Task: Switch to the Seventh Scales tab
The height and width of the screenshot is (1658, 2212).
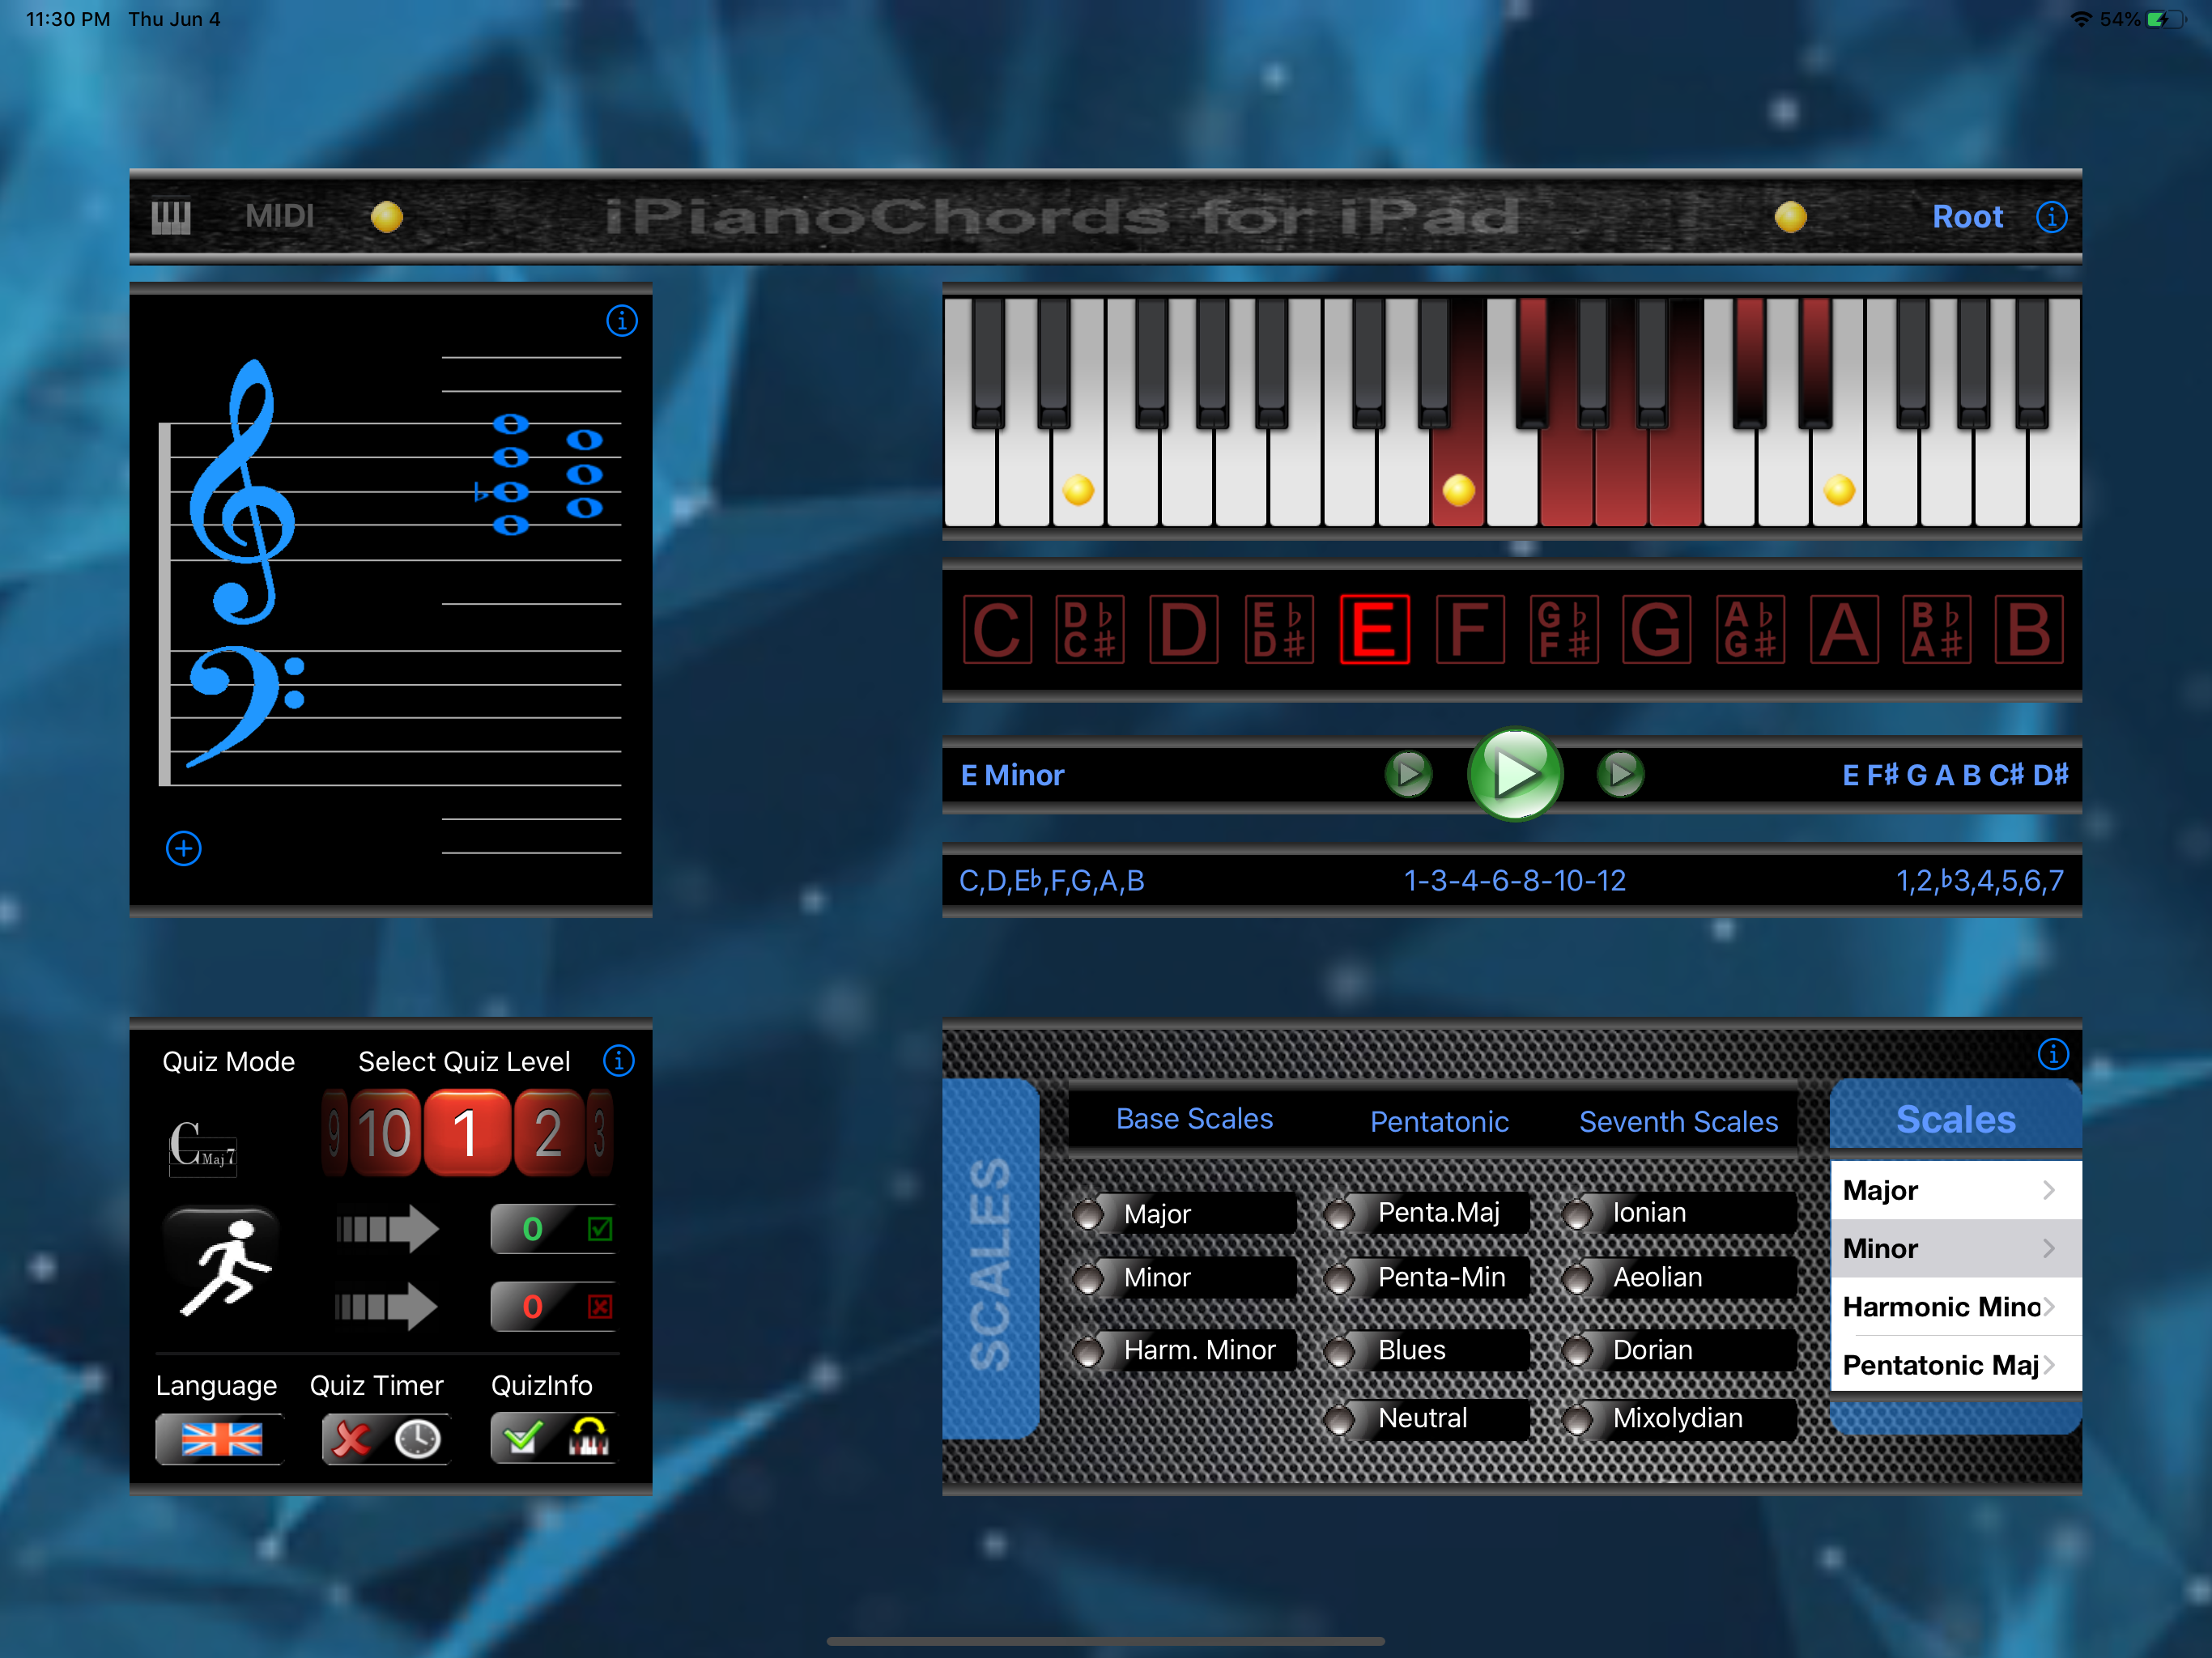Action: pyautogui.click(x=1678, y=1122)
